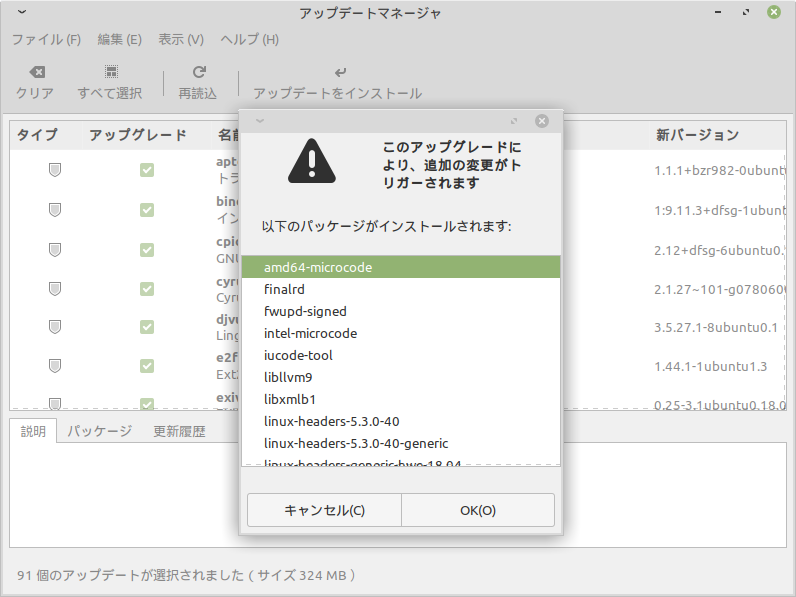Open the Update Manager window menu chevron

(22, 12)
